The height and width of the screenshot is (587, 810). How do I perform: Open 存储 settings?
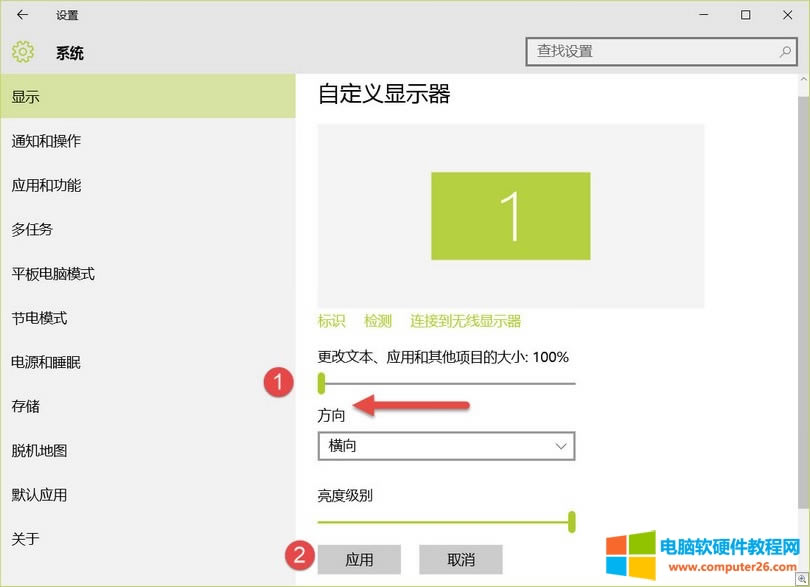148,406
